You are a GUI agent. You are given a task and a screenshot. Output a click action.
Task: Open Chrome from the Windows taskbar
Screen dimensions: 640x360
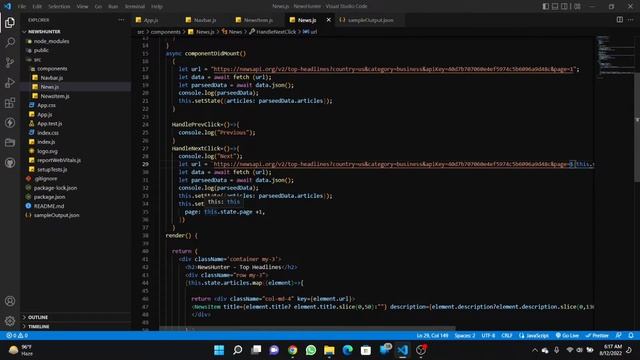(x=292, y=350)
